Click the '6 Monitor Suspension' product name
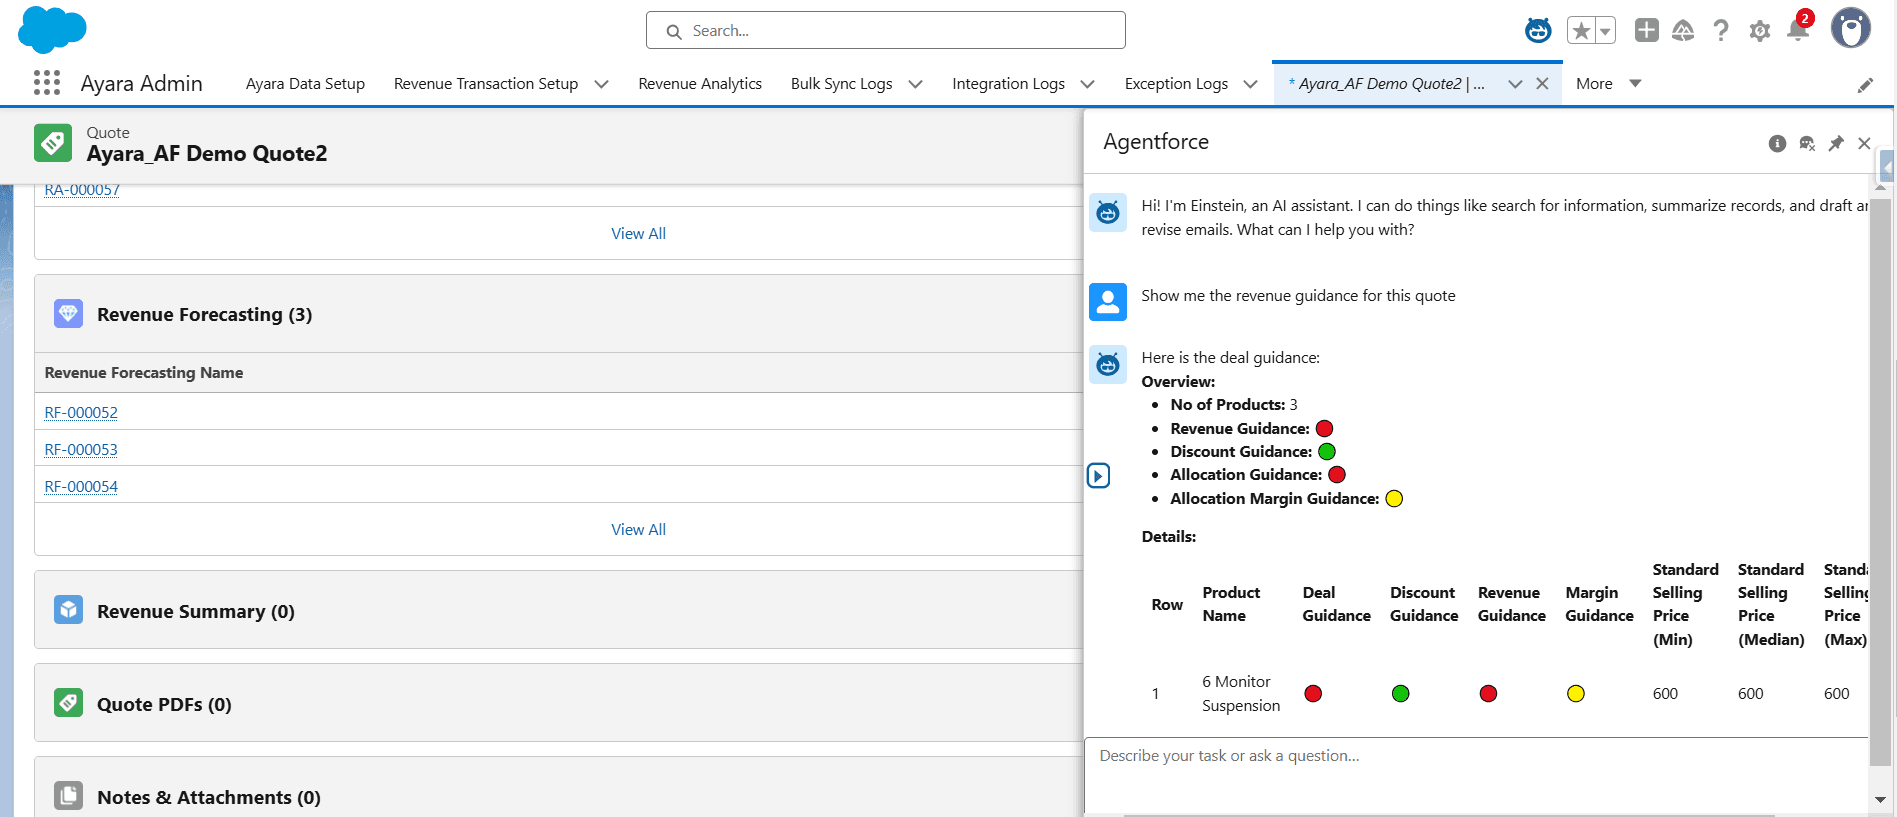Screen dimensions: 1897x817 [x=1241, y=693]
